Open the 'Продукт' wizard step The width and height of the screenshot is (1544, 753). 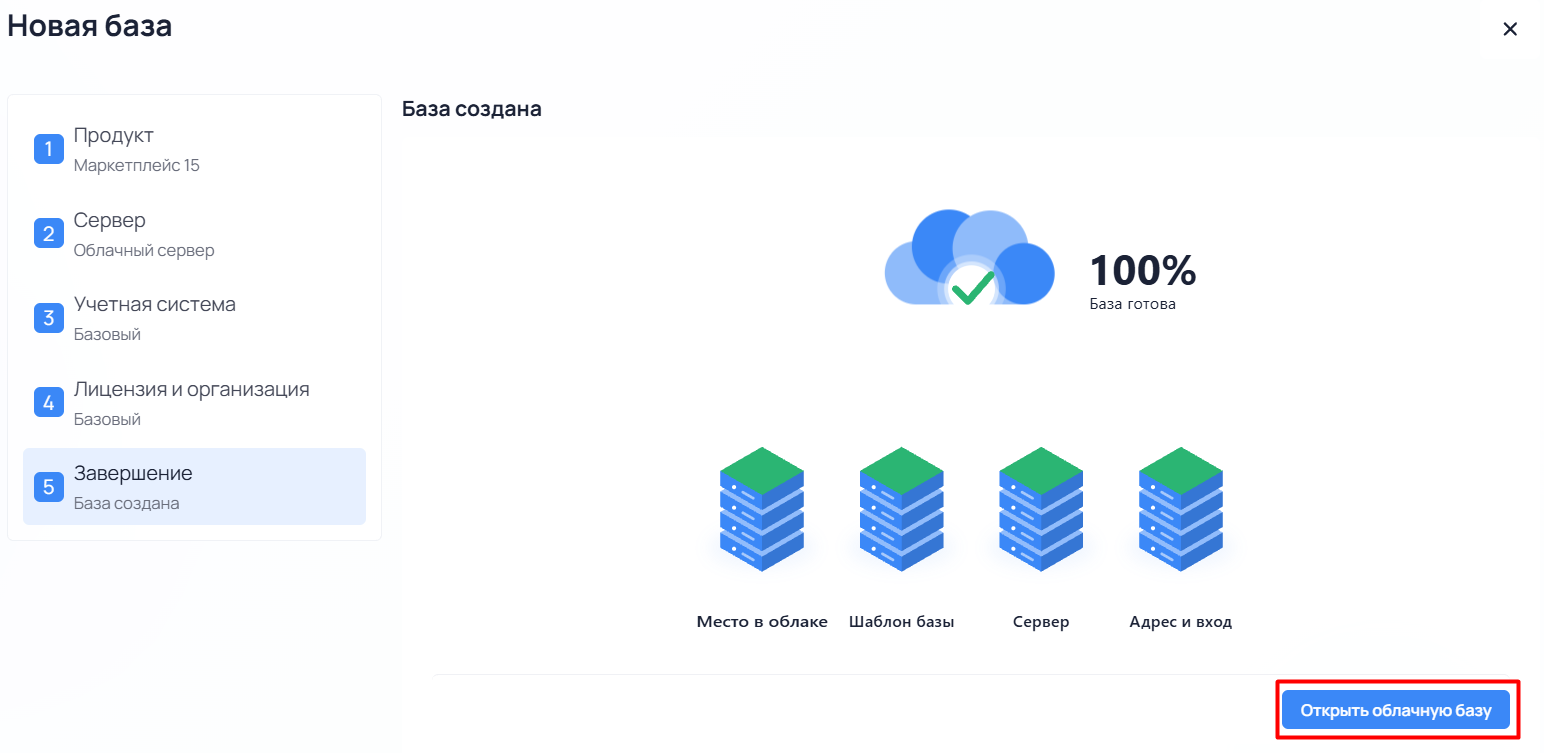click(x=194, y=149)
